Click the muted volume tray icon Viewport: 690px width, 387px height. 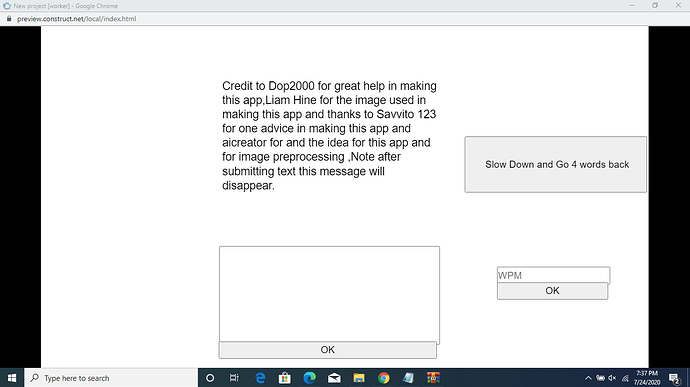pyautogui.click(x=612, y=378)
